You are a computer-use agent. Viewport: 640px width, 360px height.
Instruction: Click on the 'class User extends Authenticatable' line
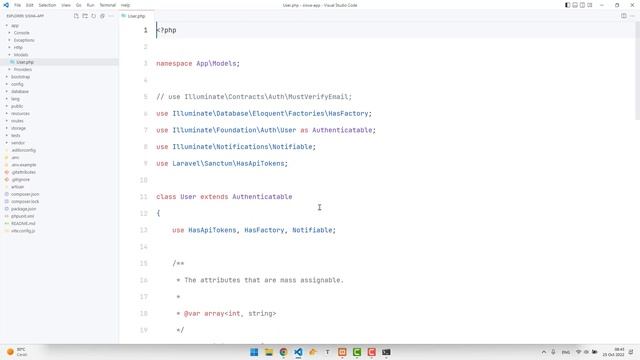tap(224, 197)
